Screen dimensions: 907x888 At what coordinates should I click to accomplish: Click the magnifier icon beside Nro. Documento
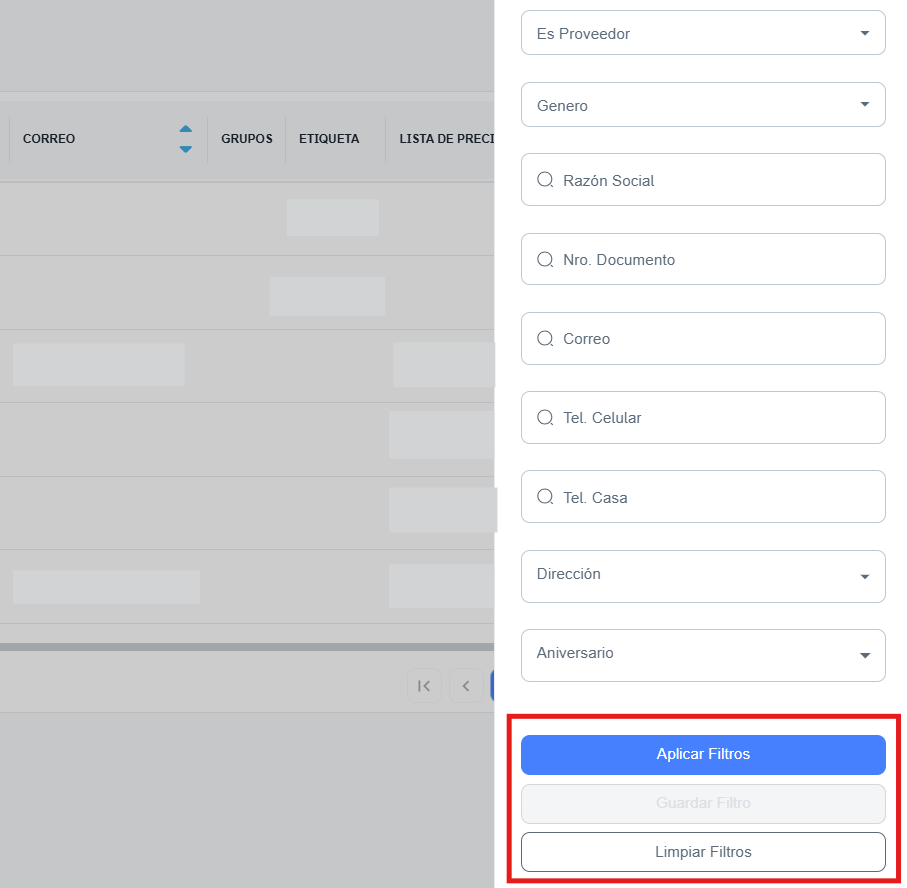tap(545, 259)
